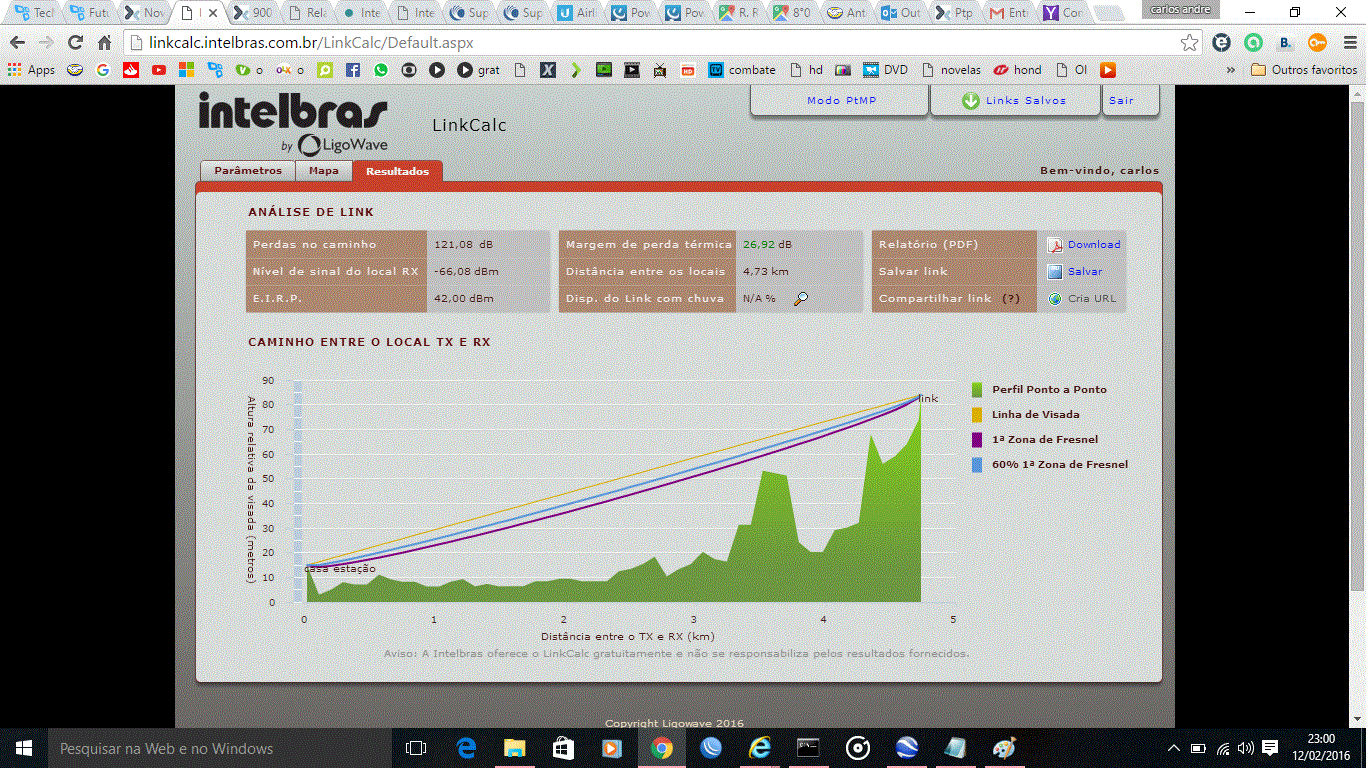Open the DVD bookmark
Viewport: 1366px width, 768px height.
click(886, 70)
